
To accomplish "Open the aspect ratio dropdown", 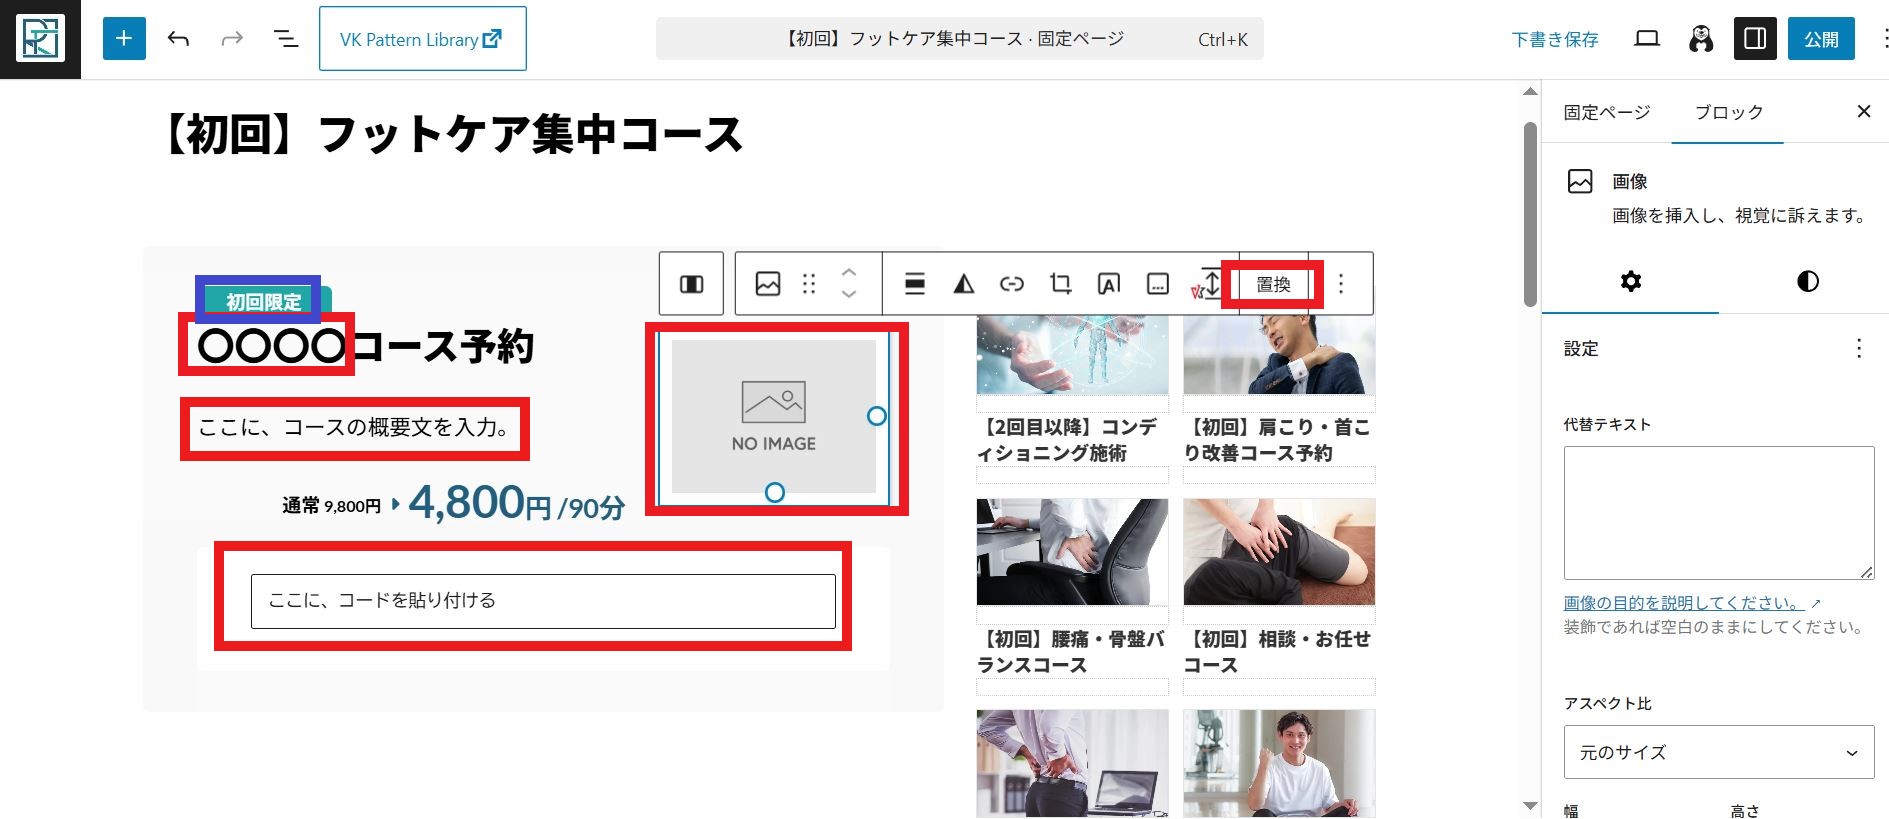I will [1718, 752].
